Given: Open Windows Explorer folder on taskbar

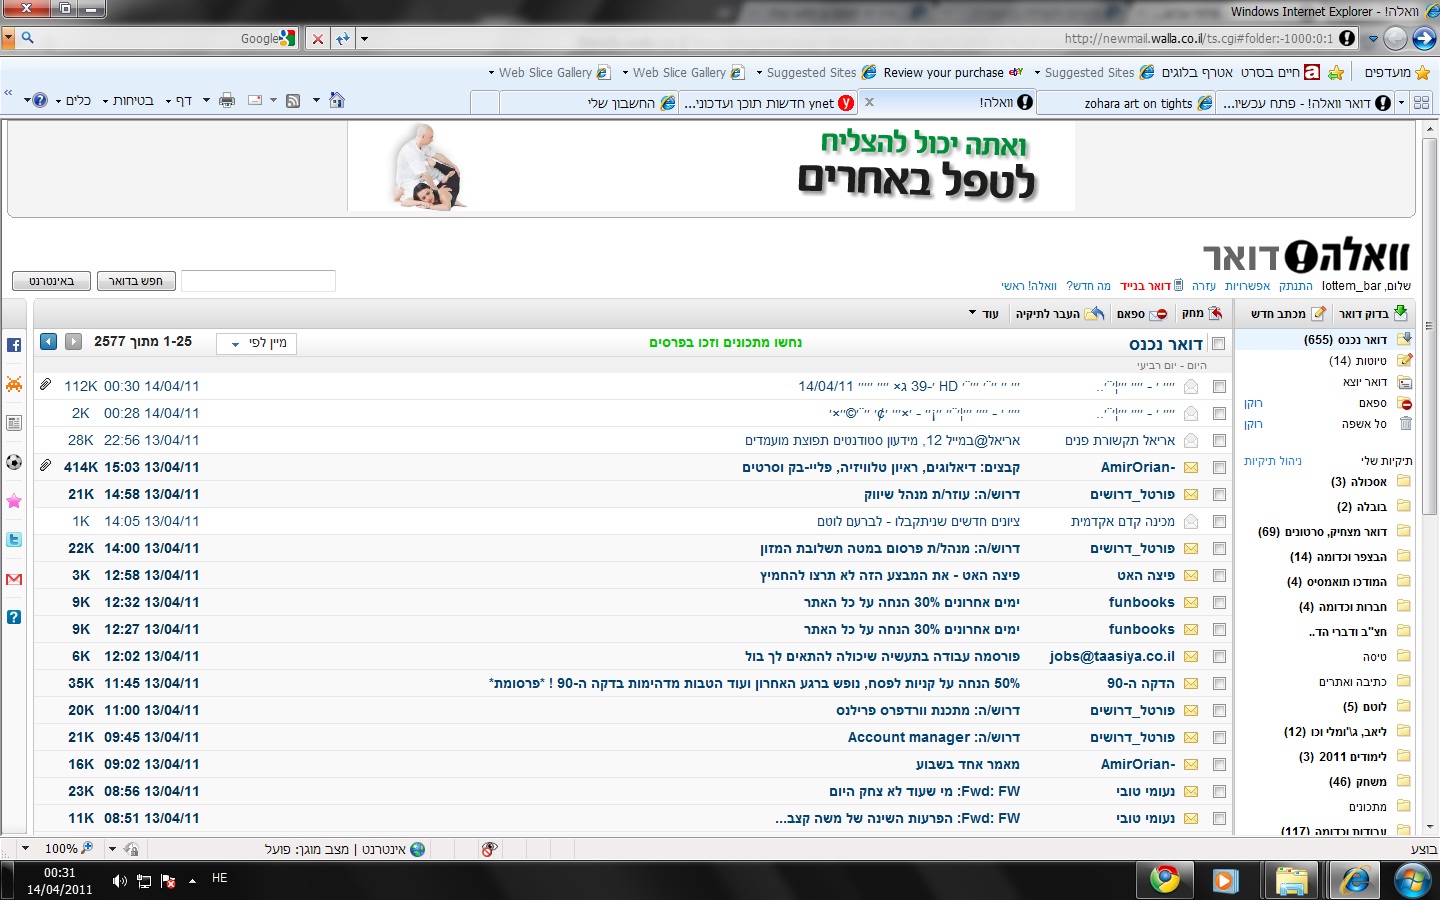Looking at the screenshot, I should (x=1291, y=880).
